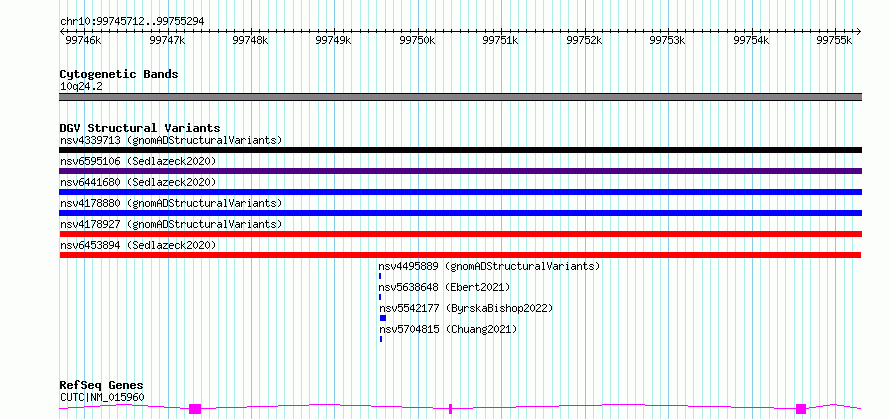Image resolution: width=890 pixels, height=419 pixels.
Task: Select the small blue nsv4495889 variant mark
Action: [380, 276]
